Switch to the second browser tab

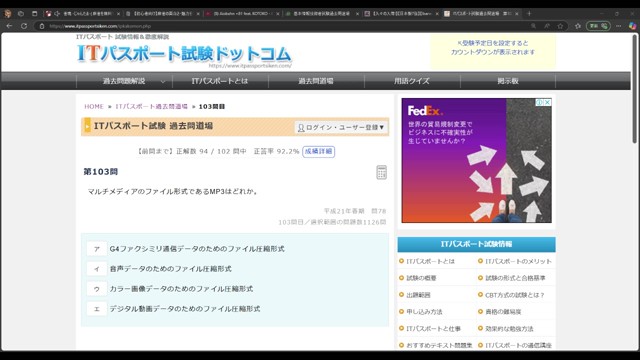pos(162,13)
